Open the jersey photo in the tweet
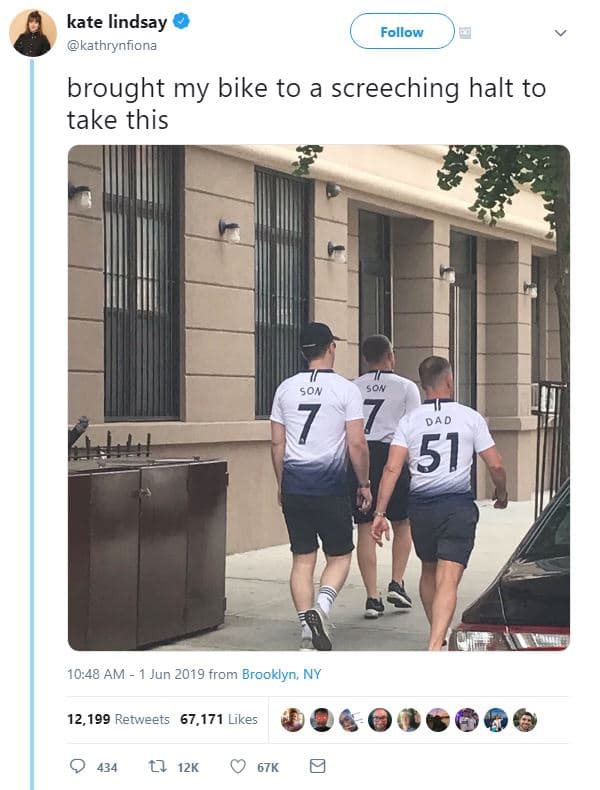600x790 pixels. click(319, 398)
